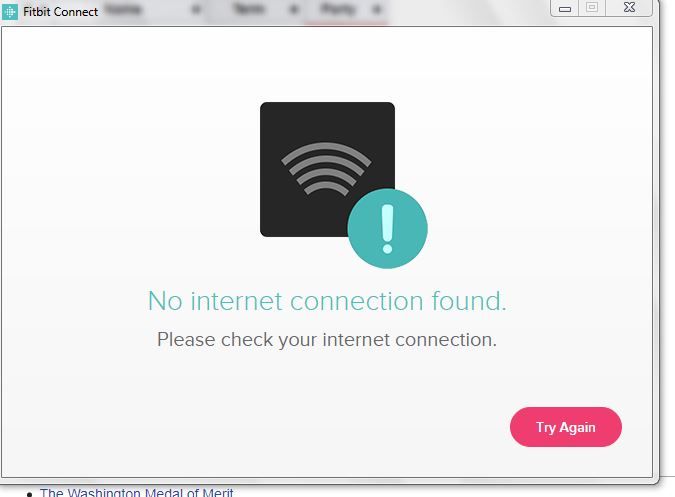The width and height of the screenshot is (675, 497).
Task: Click sort arrow beside blurred Party header
Action: pos(377,9)
